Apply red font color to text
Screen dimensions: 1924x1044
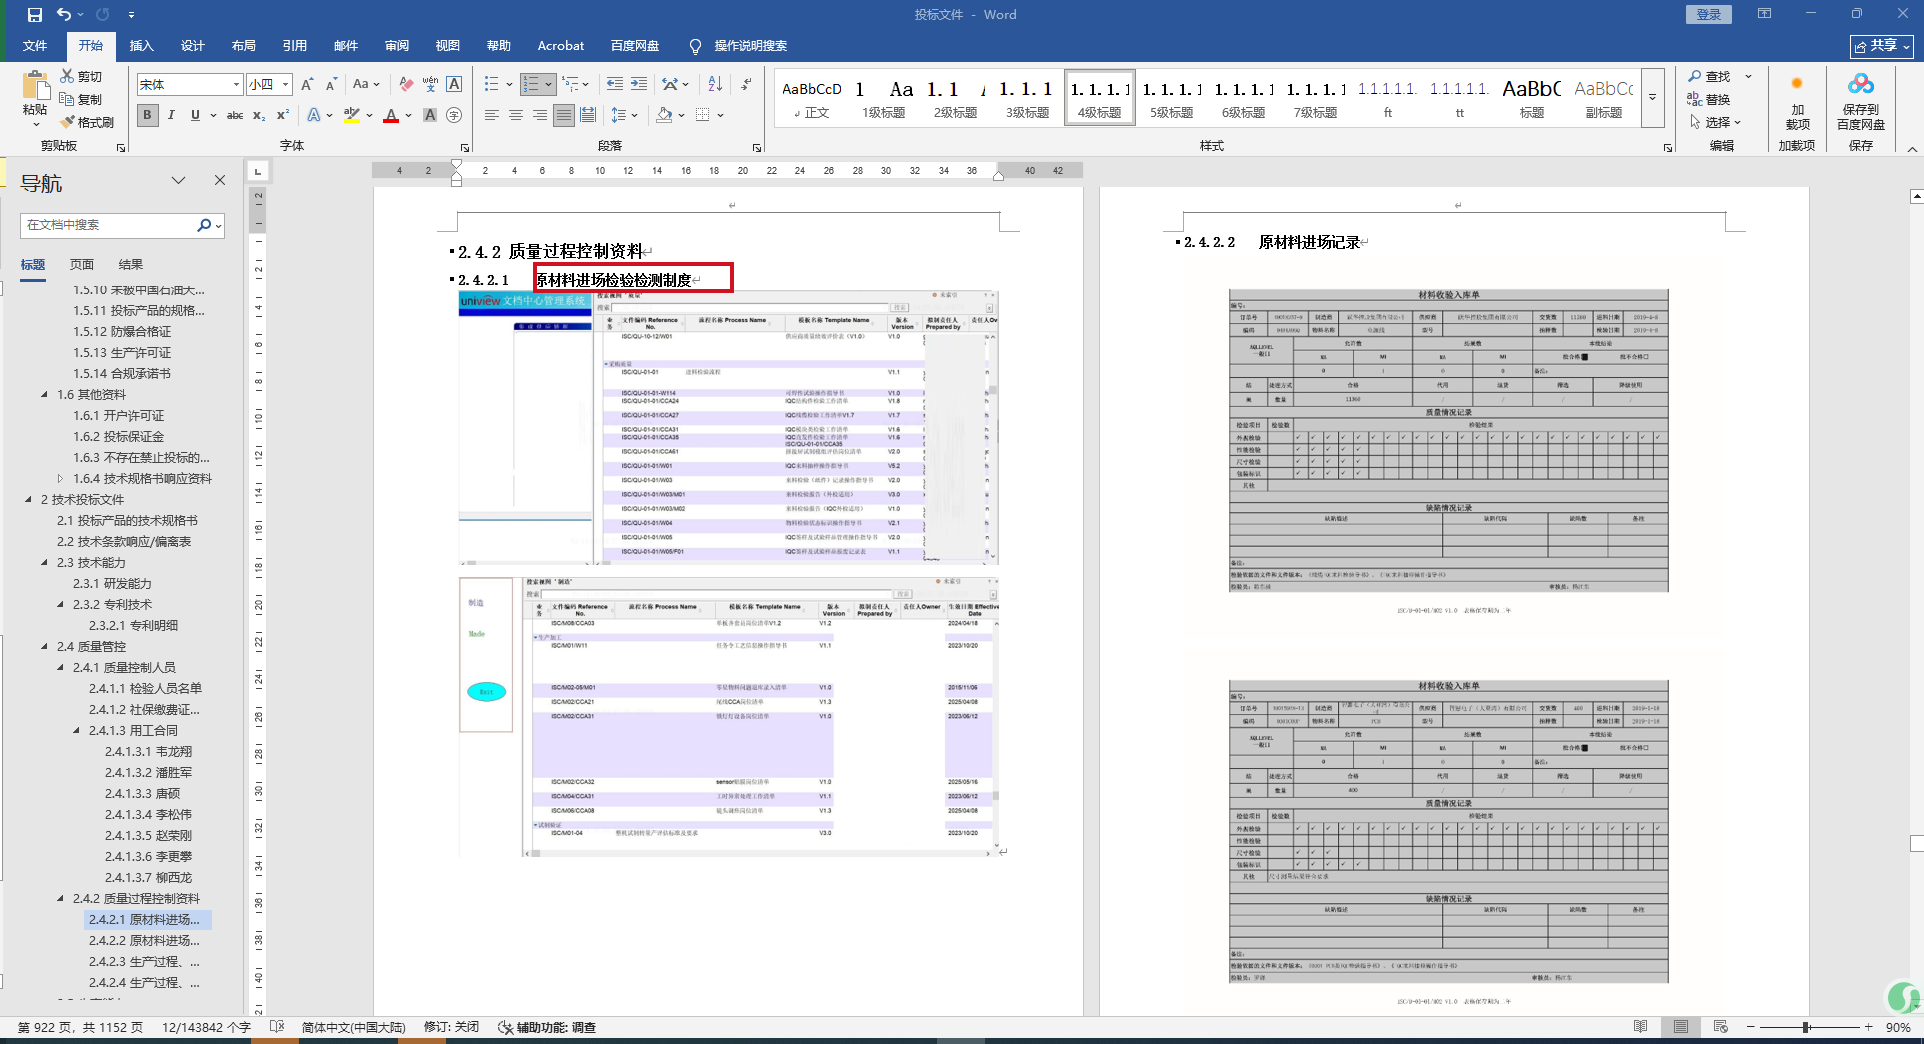pos(391,115)
